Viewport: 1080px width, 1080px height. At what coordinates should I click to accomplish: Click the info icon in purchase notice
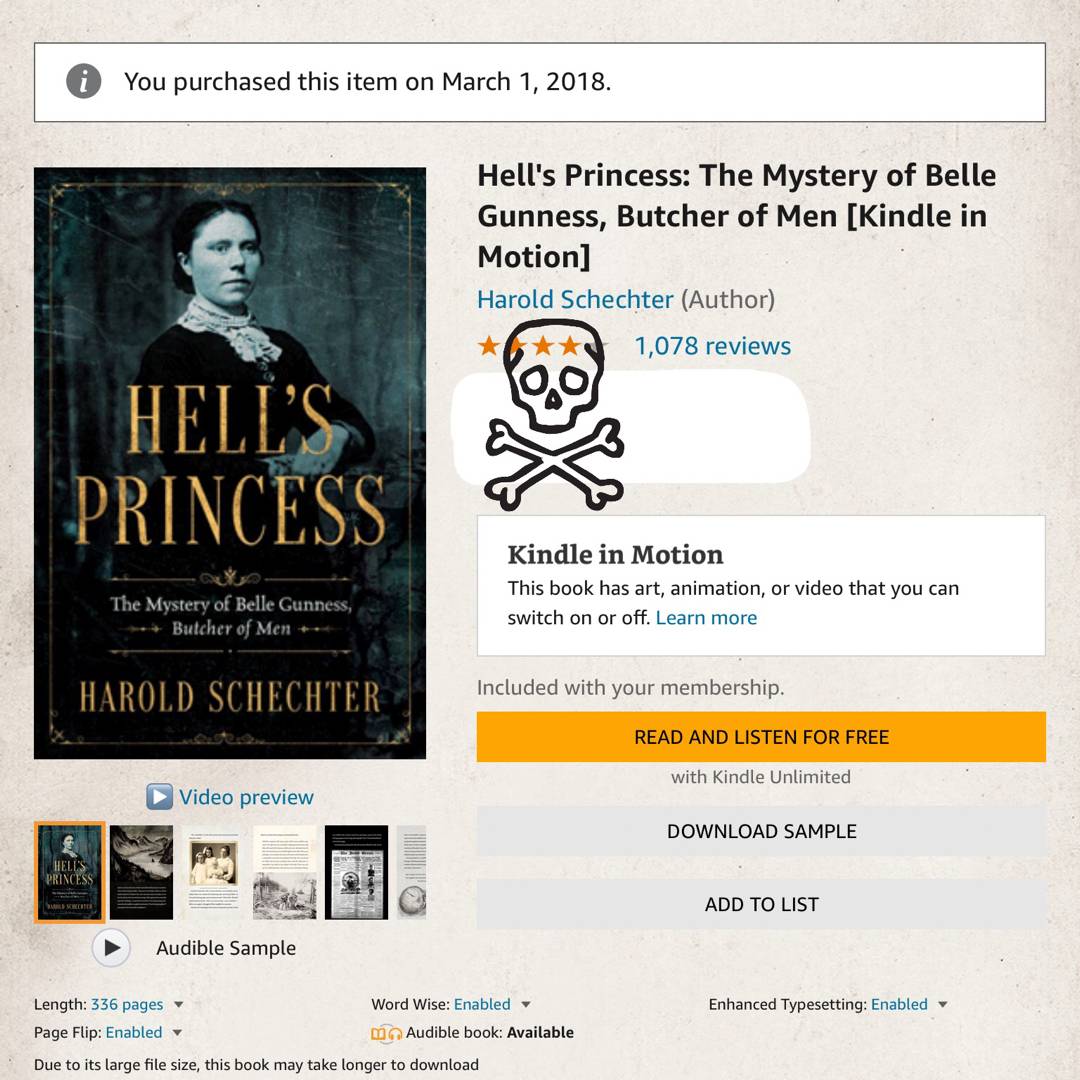coord(84,82)
